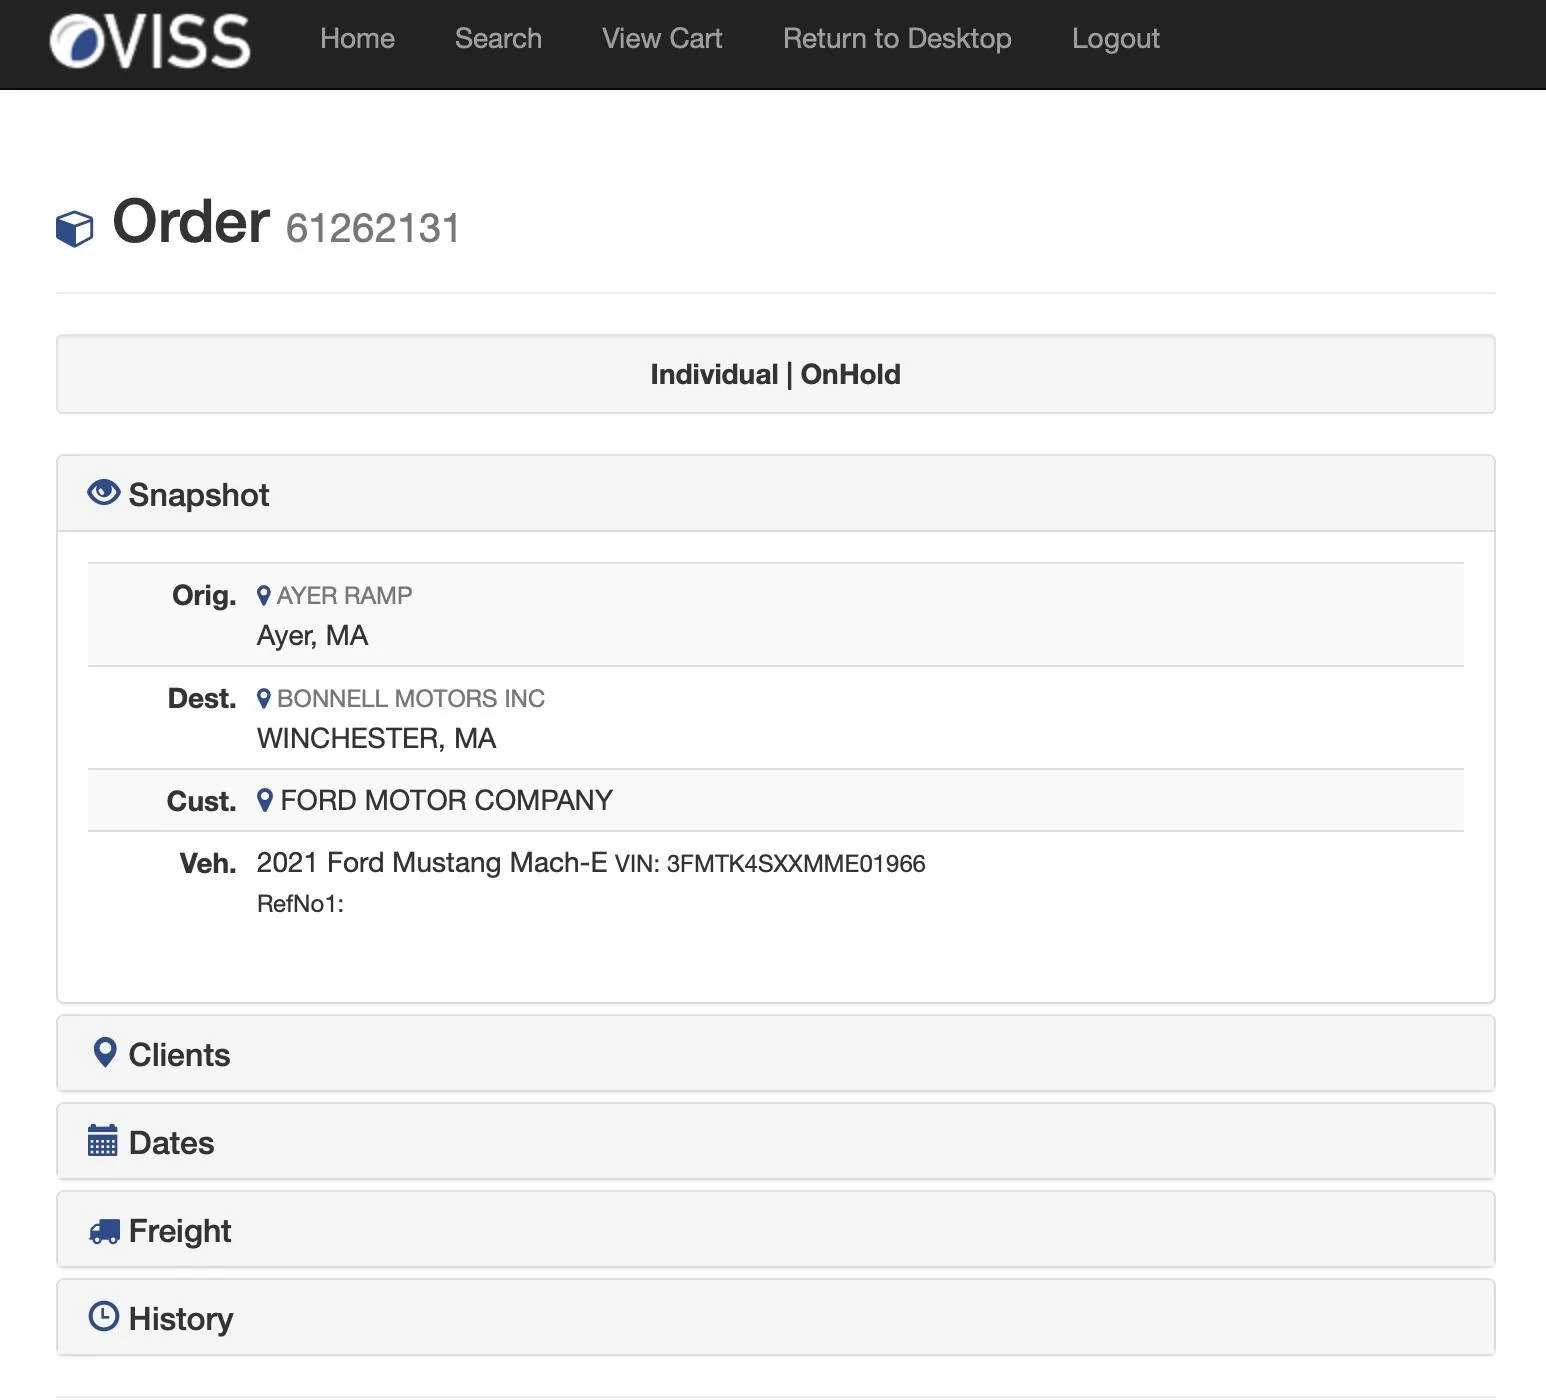Open the Home menu item
Image resolution: width=1546 pixels, height=1400 pixels.
(x=357, y=39)
